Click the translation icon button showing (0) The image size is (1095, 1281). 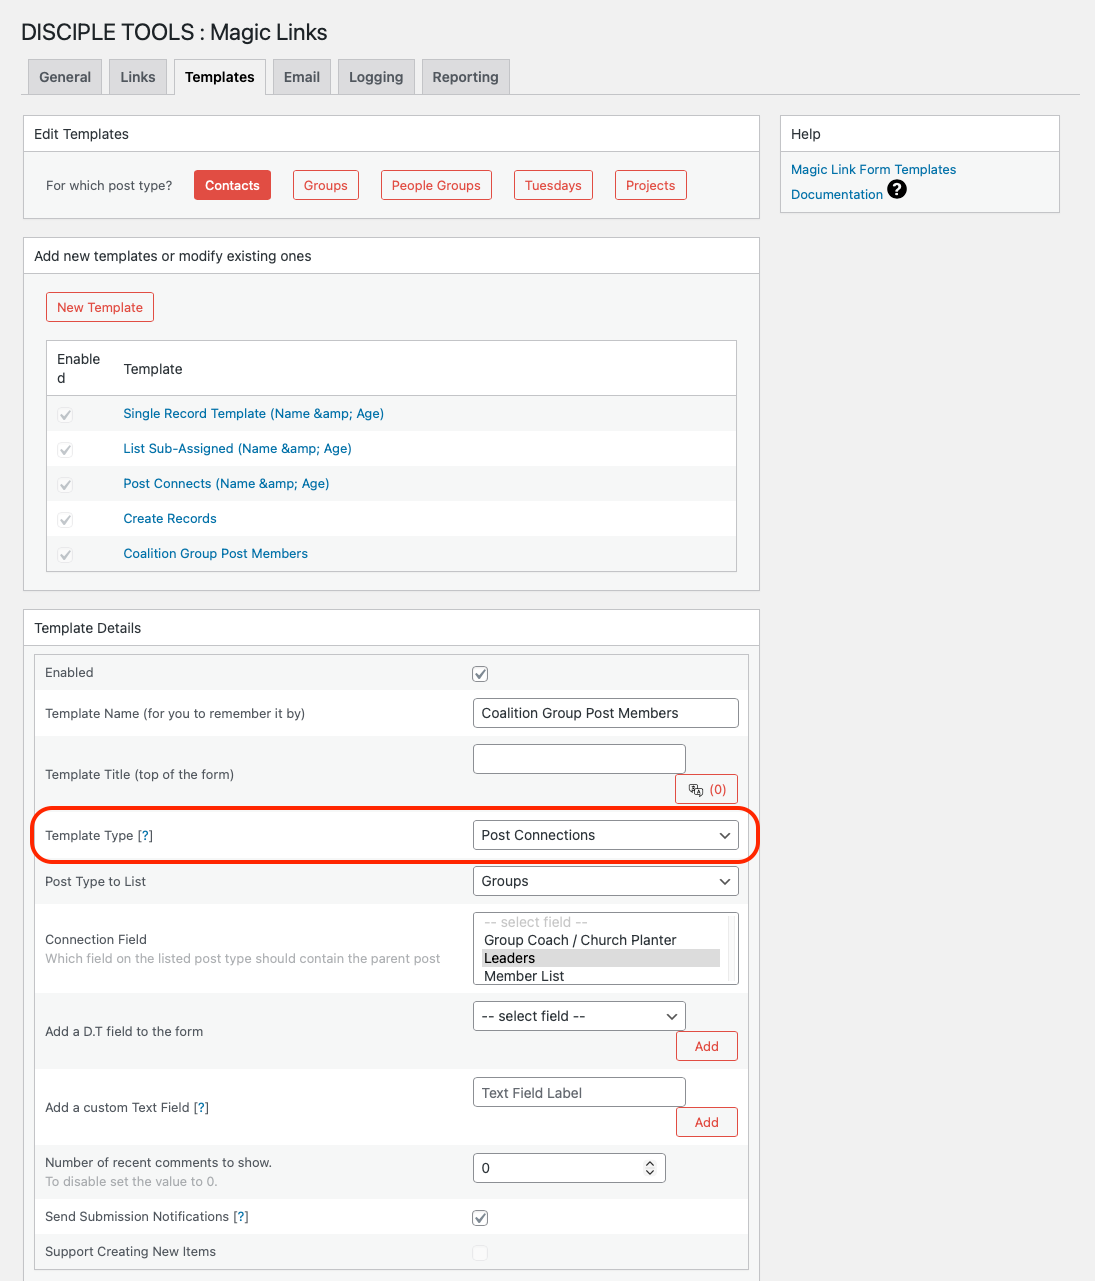point(707,789)
